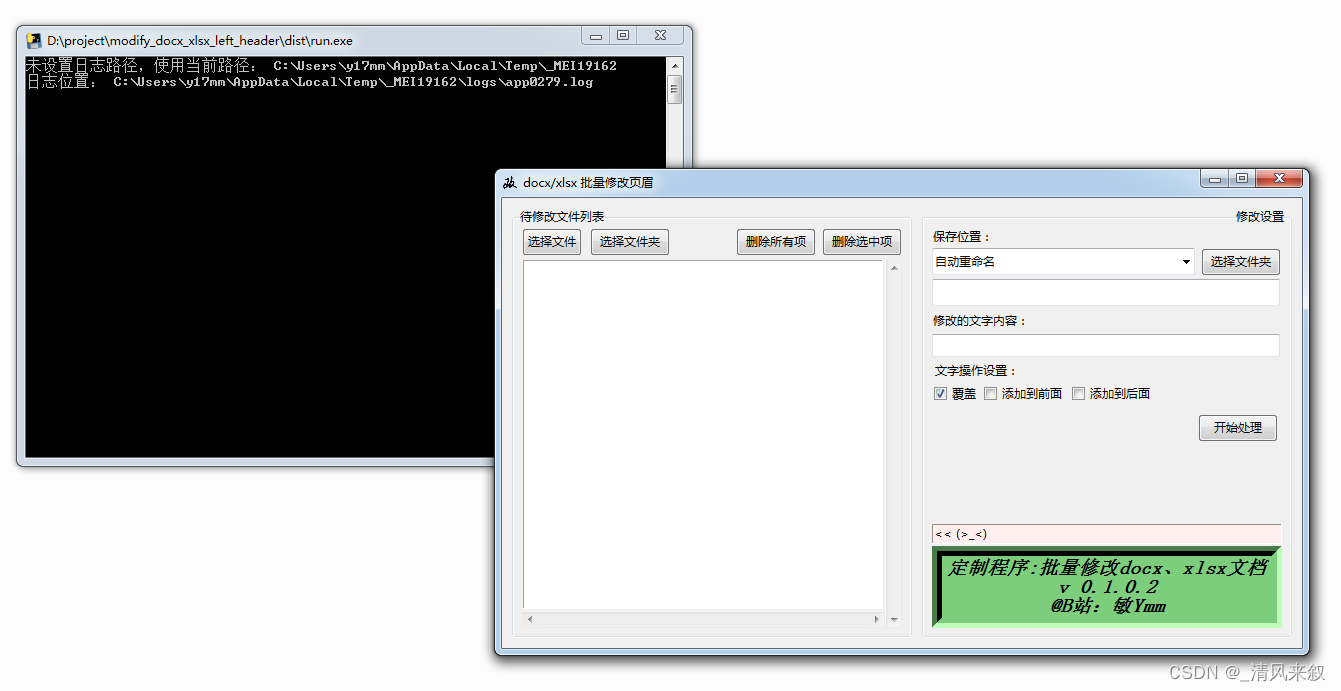Click the green banner text 定制程序:批量修改docx、xlsx文档
Viewport: 1341px width, 691px height.
pos(1108,568)
